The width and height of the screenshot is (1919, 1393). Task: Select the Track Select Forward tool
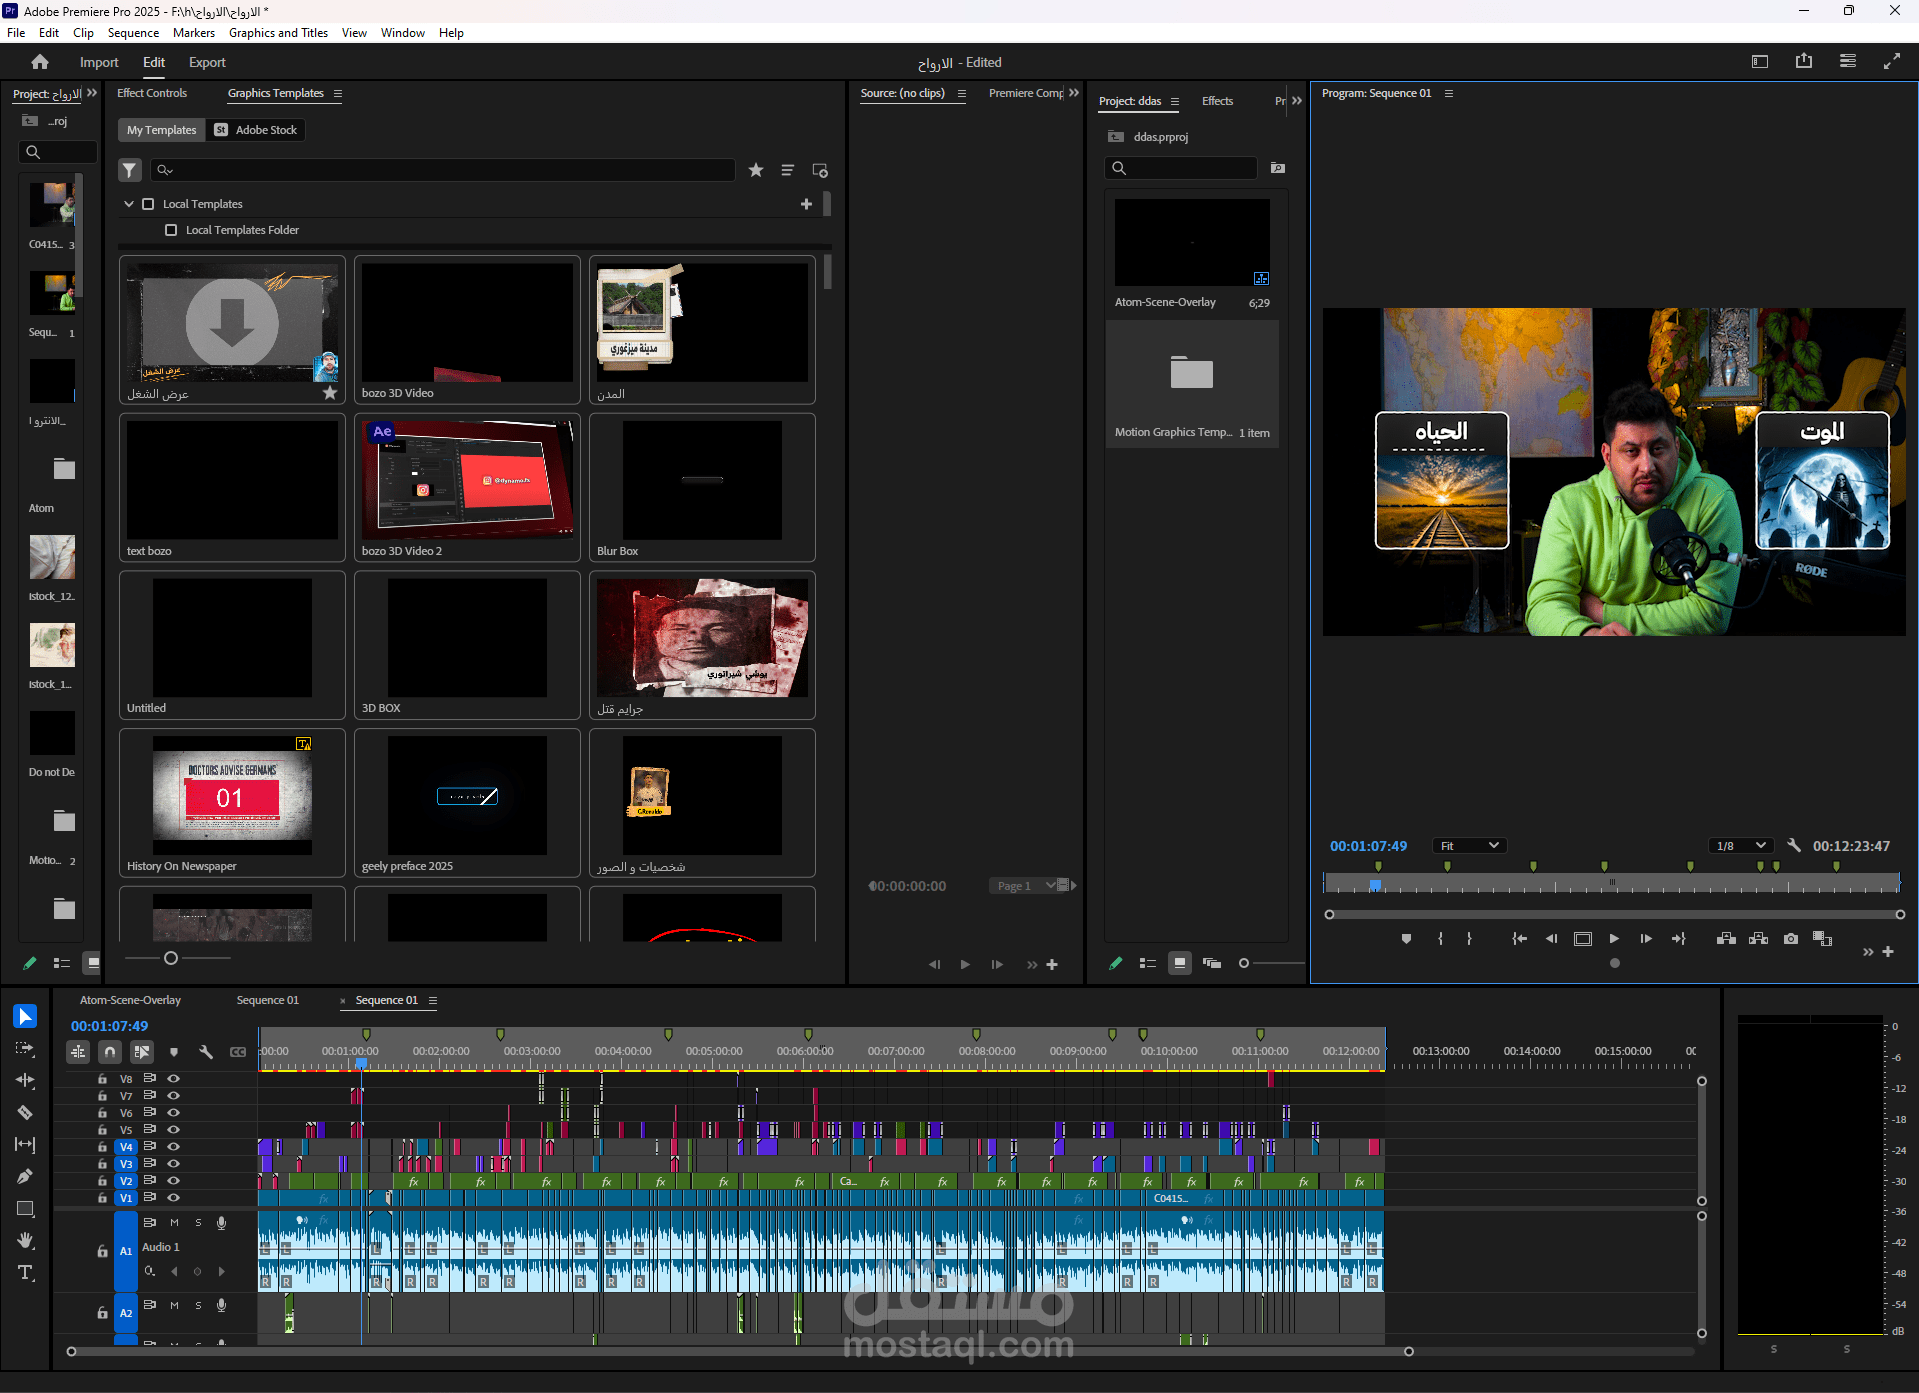tap(25, 1048)
